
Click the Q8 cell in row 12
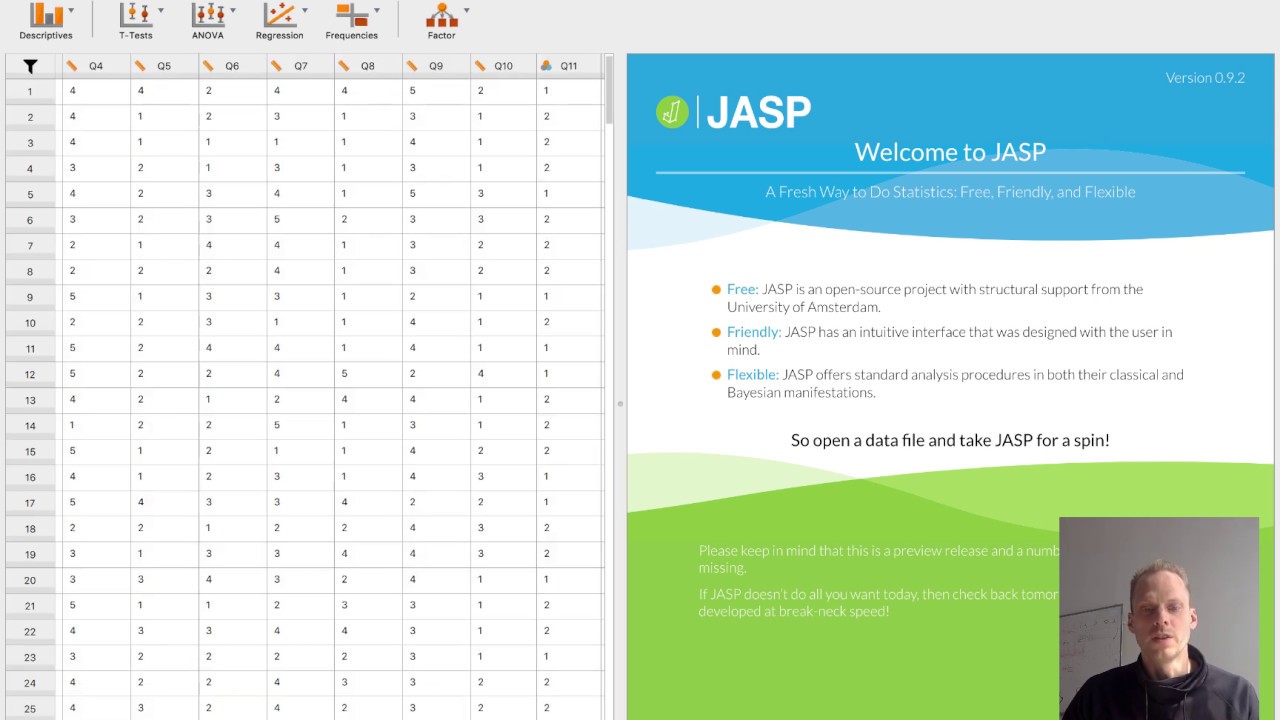[x=368, y=373]
